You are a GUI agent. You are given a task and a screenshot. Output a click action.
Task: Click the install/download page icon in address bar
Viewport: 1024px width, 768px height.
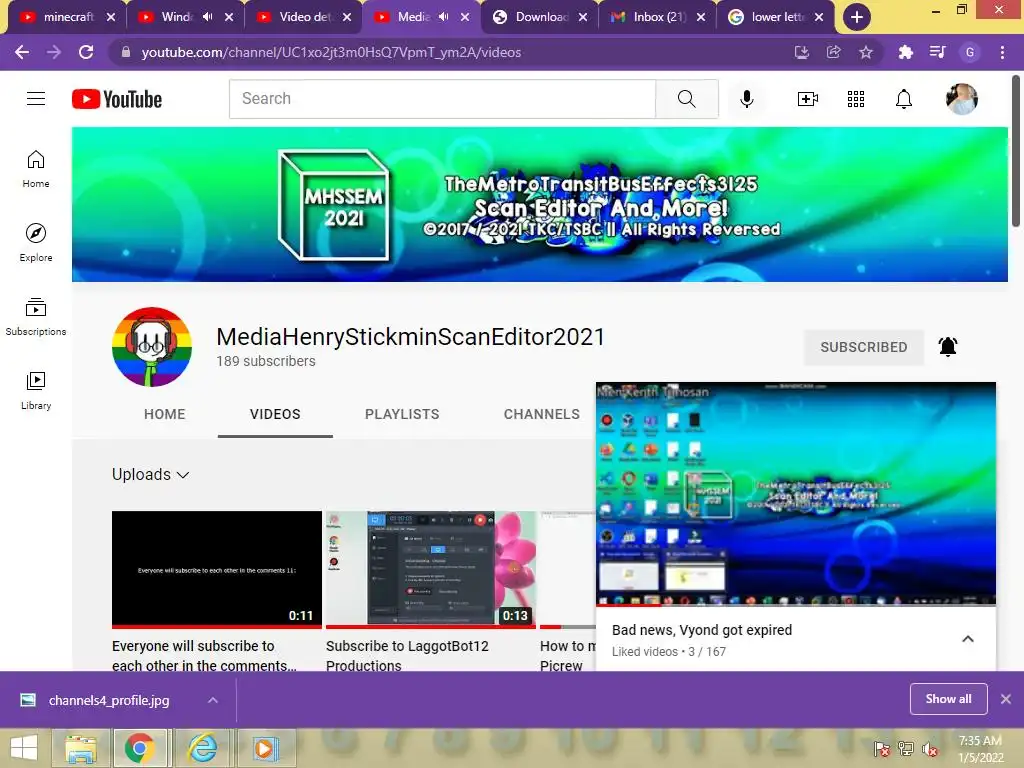(x=802, y=52)
